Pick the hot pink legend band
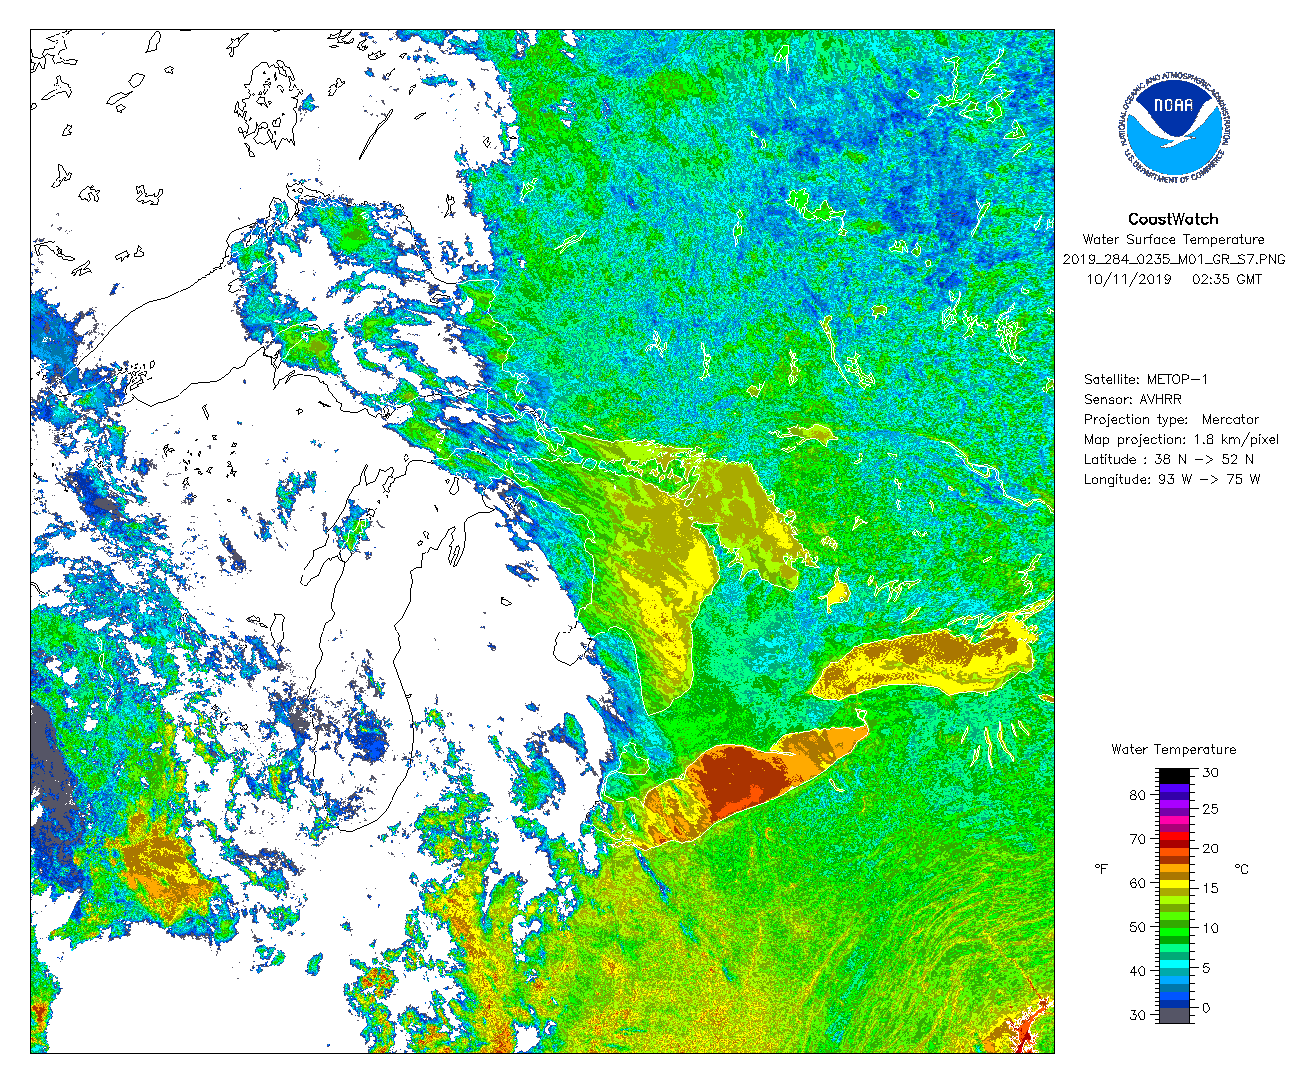This screenshot has width=1294, height=1084. [x=1175, y=820]
